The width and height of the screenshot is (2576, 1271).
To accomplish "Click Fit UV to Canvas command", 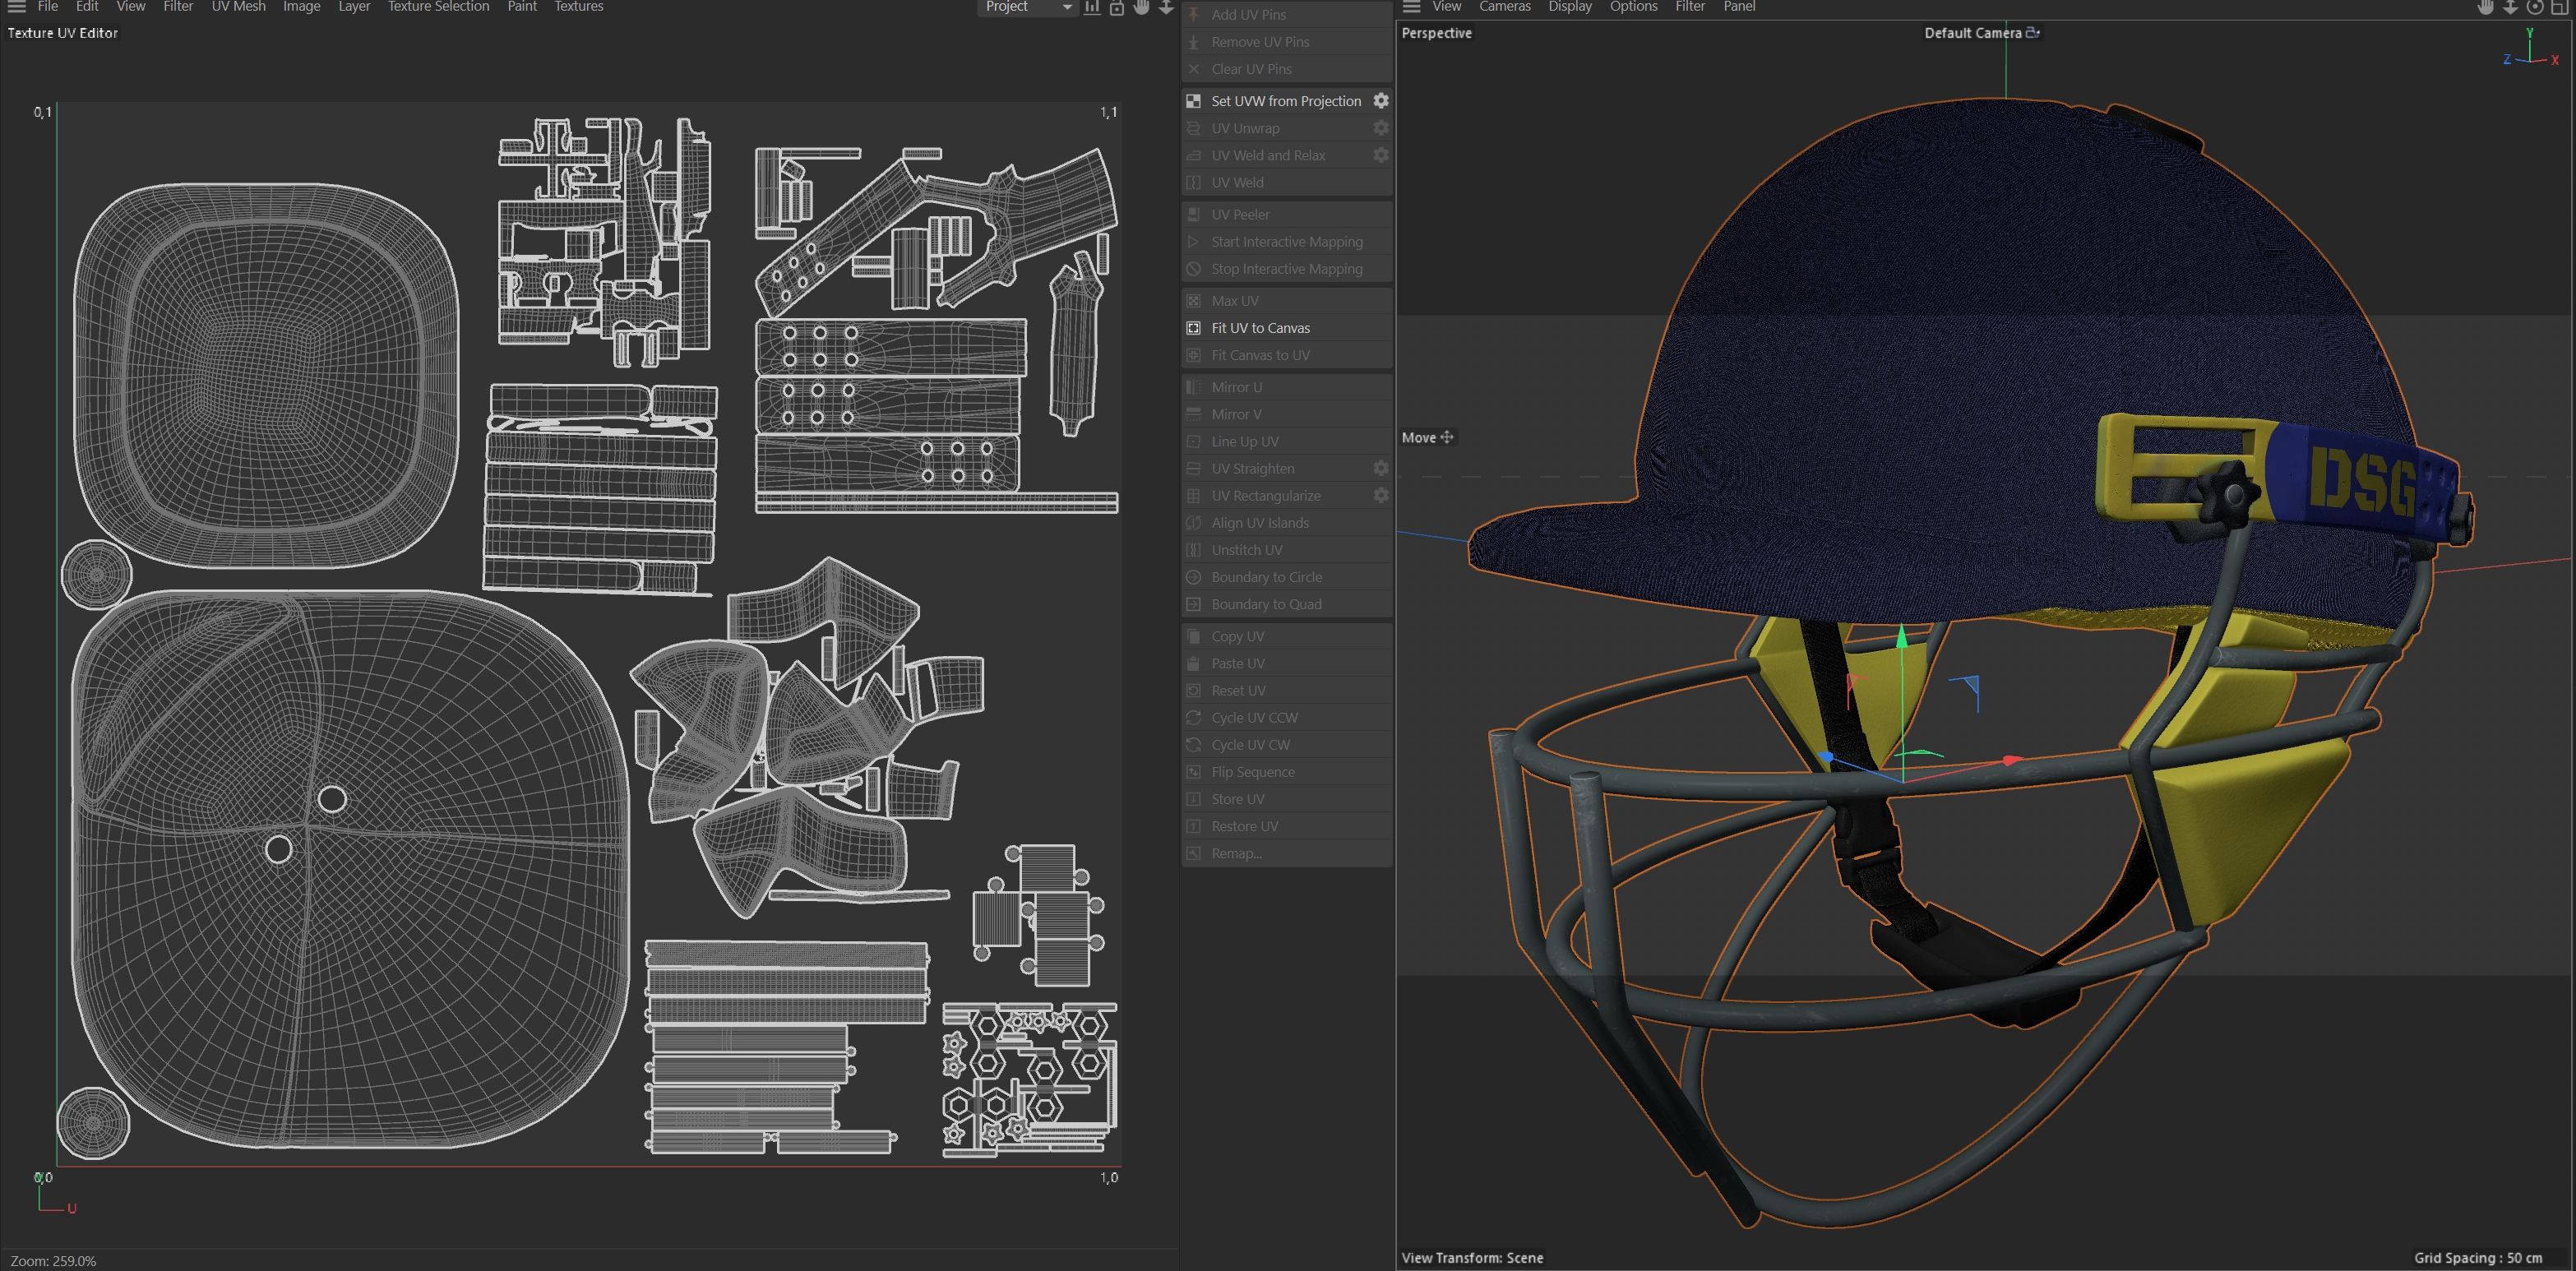I will [1260, 328].
